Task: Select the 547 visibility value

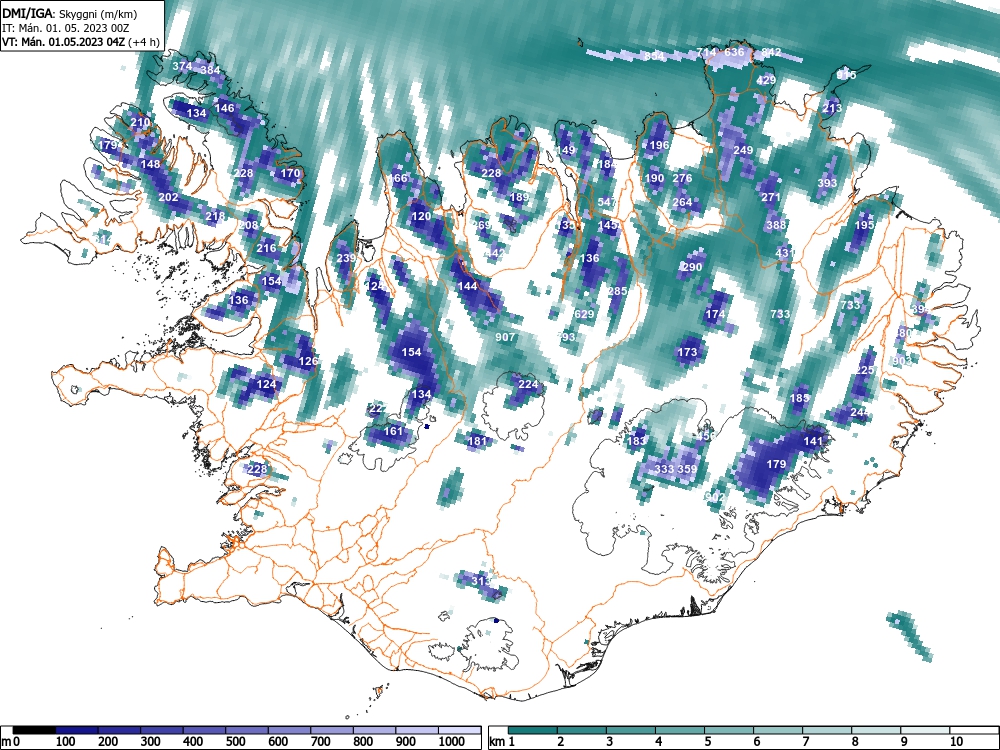Action: (x=607, y=202)
